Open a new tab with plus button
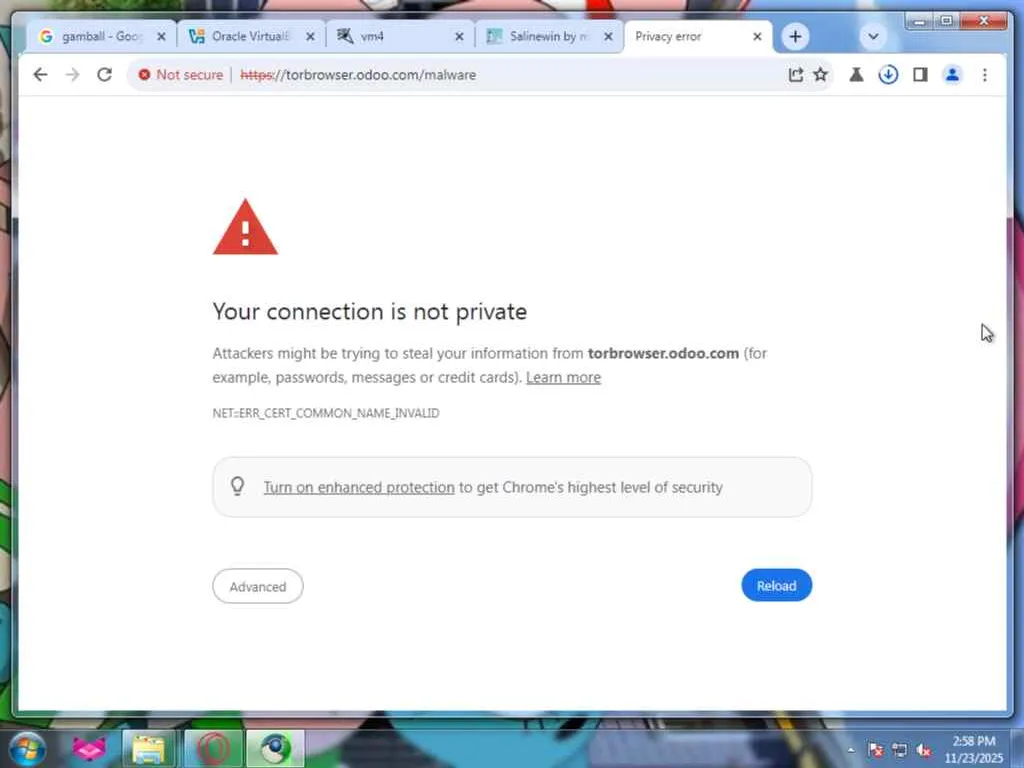This screenshot has width=1024, height=768. (795, 37)
